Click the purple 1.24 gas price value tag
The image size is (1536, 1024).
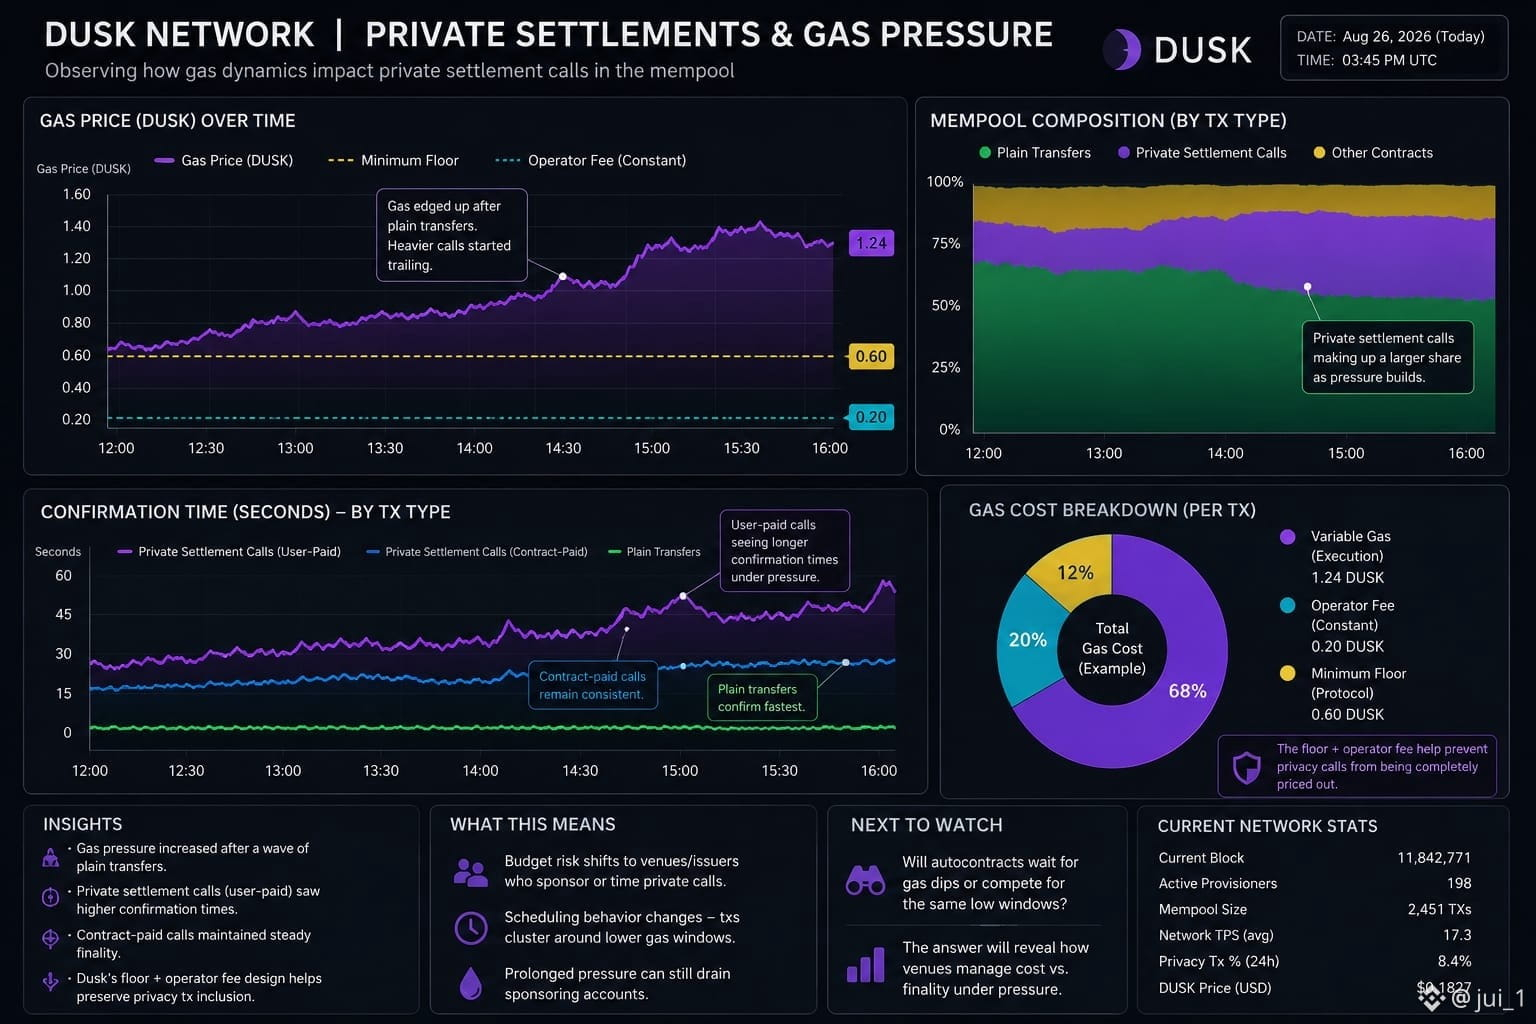(871, 243)
